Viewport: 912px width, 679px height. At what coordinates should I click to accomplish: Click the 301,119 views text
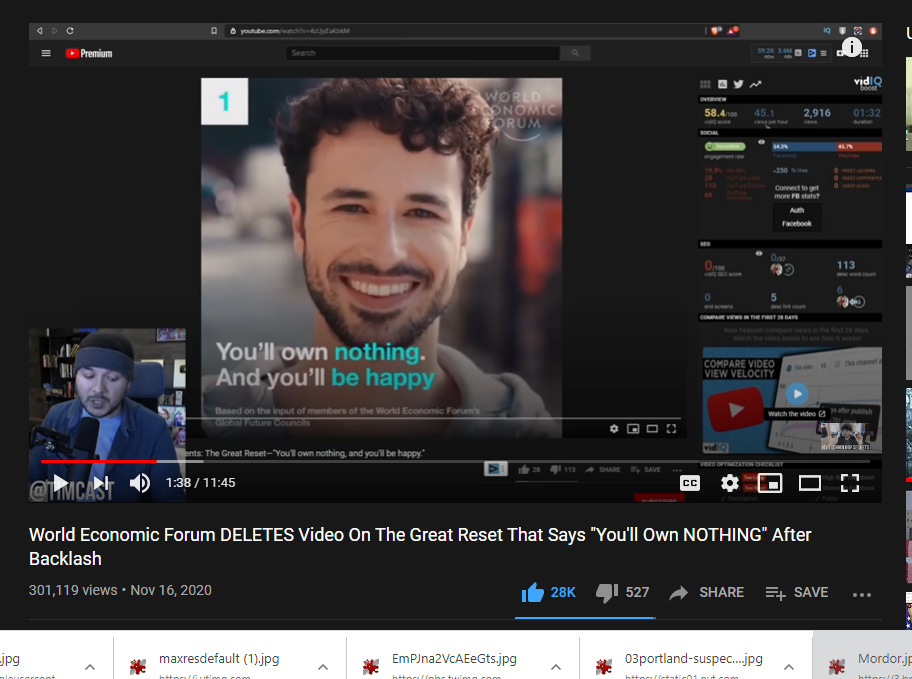[73, 590]
